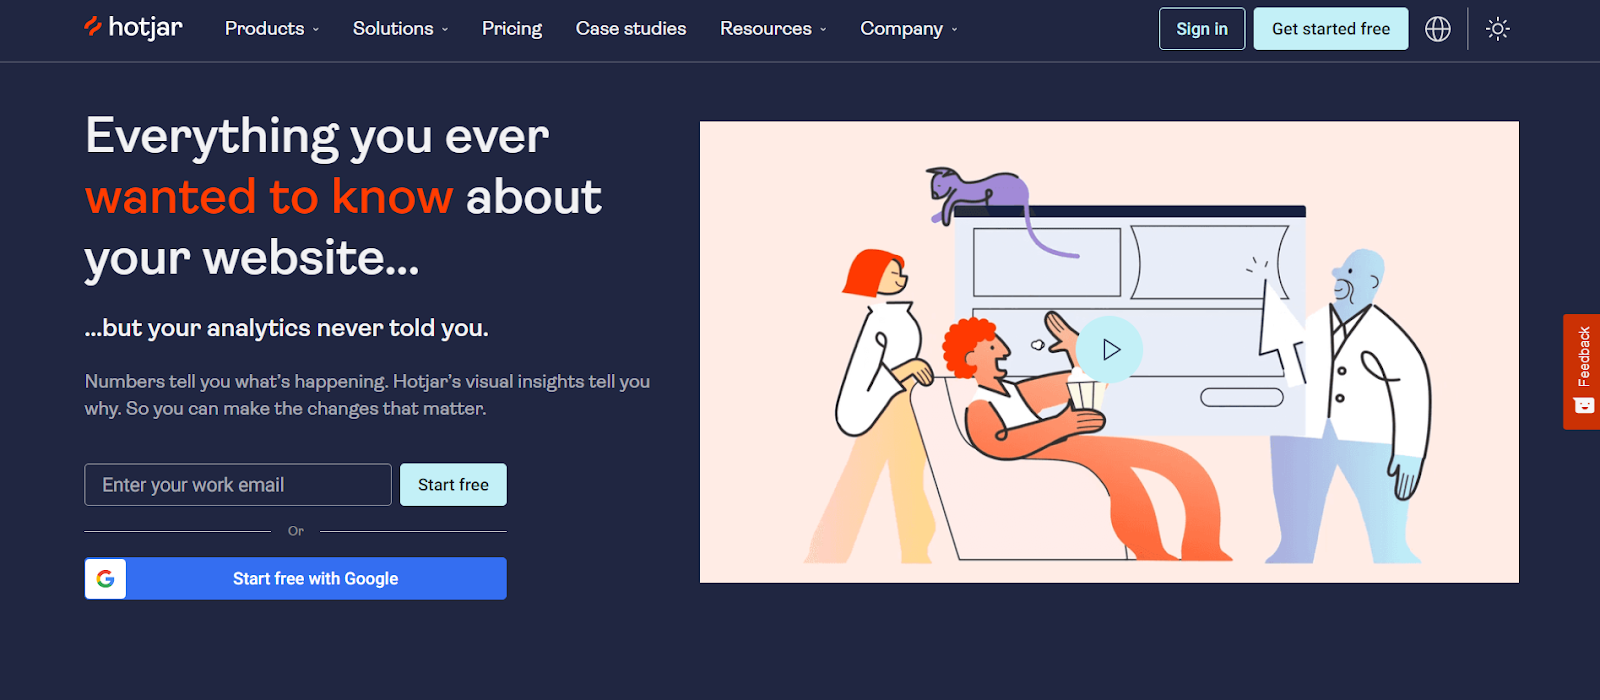Open the globe language selector
Image resolution: width=1600 pixels, height=700 pixels.
coord(1438,29)
